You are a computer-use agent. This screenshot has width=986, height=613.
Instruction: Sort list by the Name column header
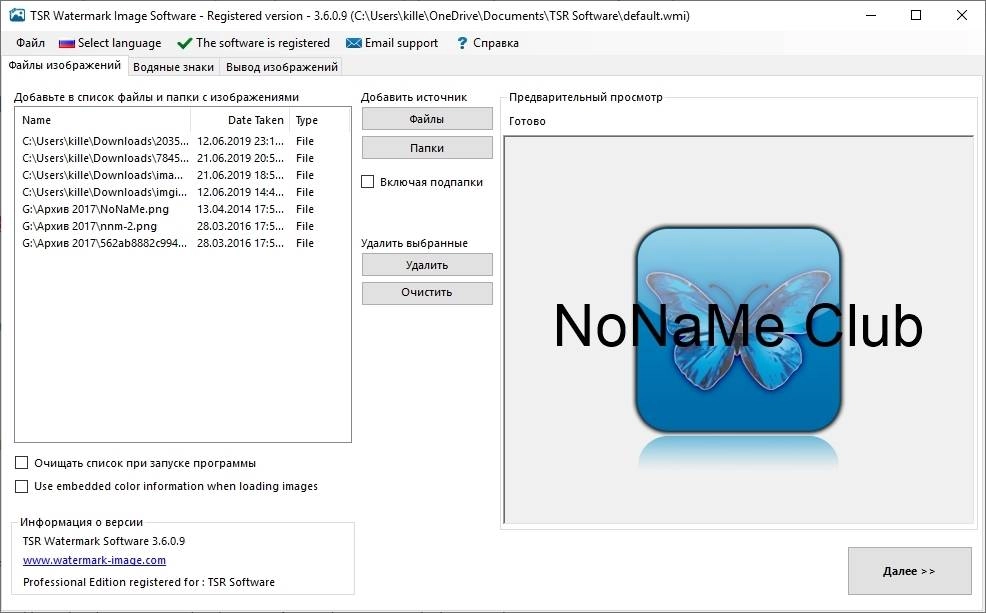(104, 120)
